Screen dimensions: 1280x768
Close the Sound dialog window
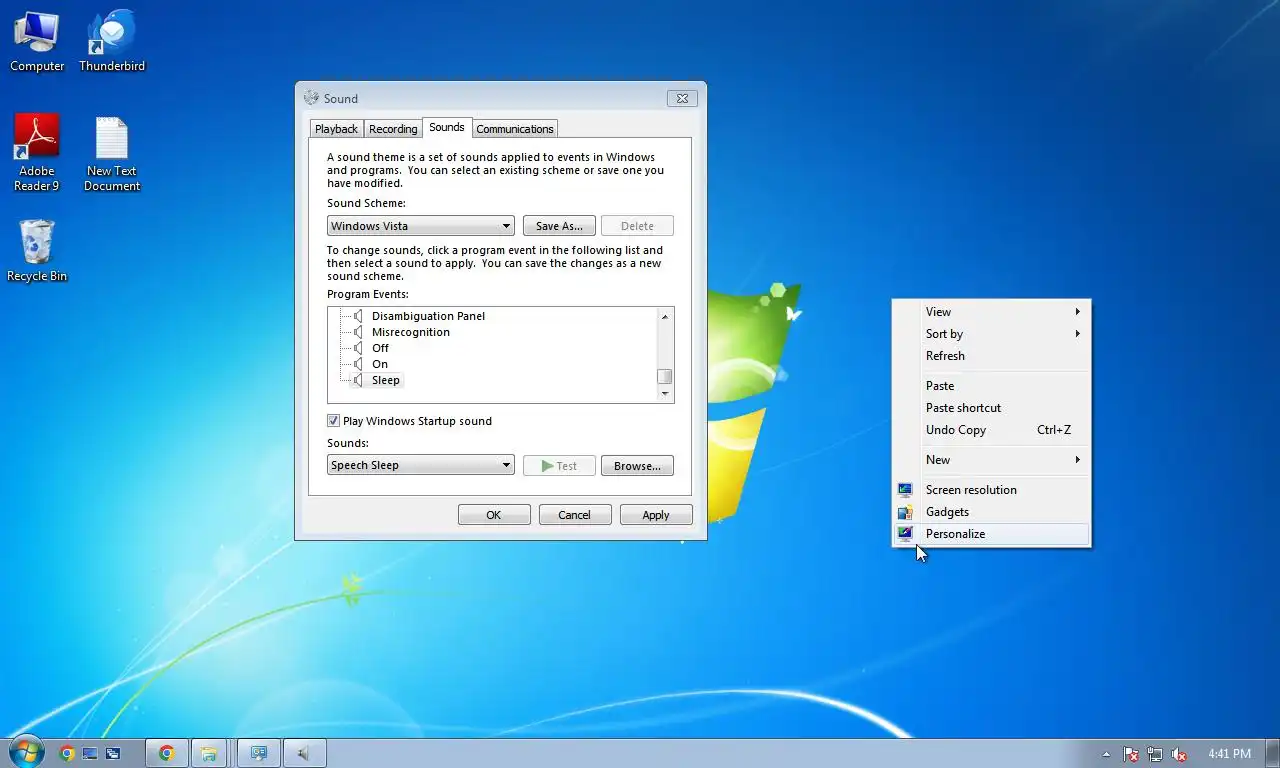click(682, 98)
